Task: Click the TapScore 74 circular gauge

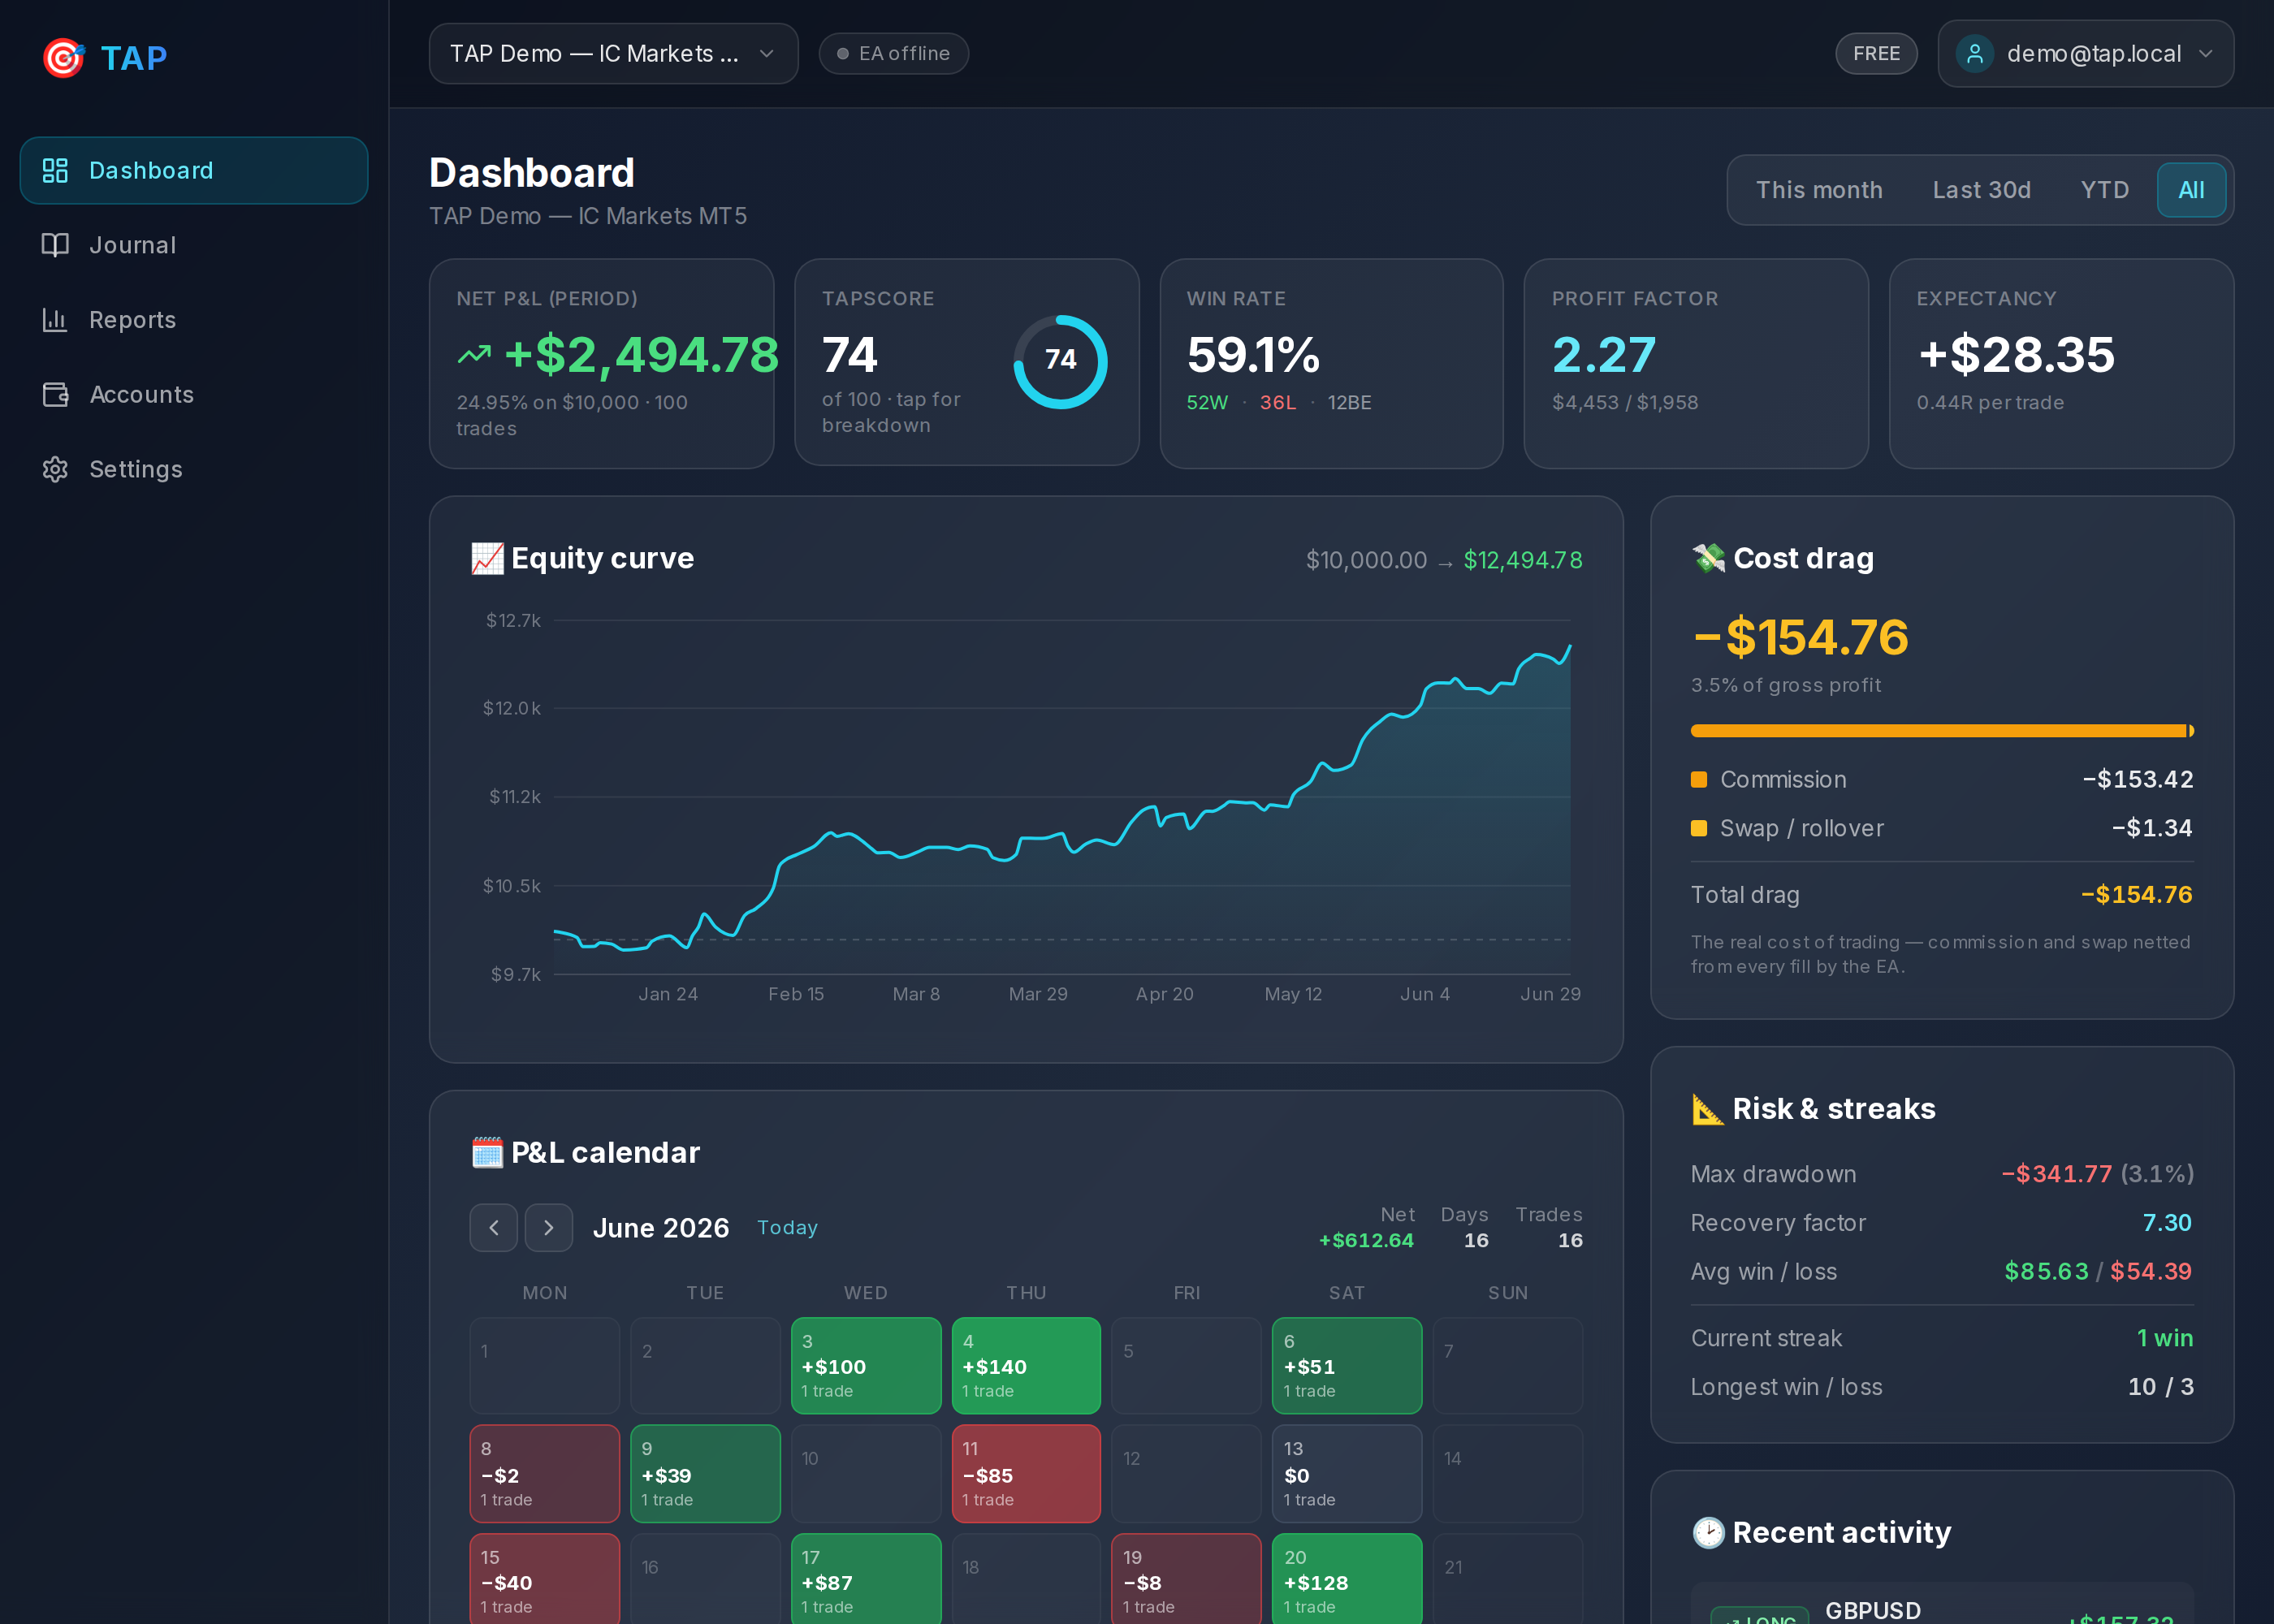Action: (x=1060, y=361)
